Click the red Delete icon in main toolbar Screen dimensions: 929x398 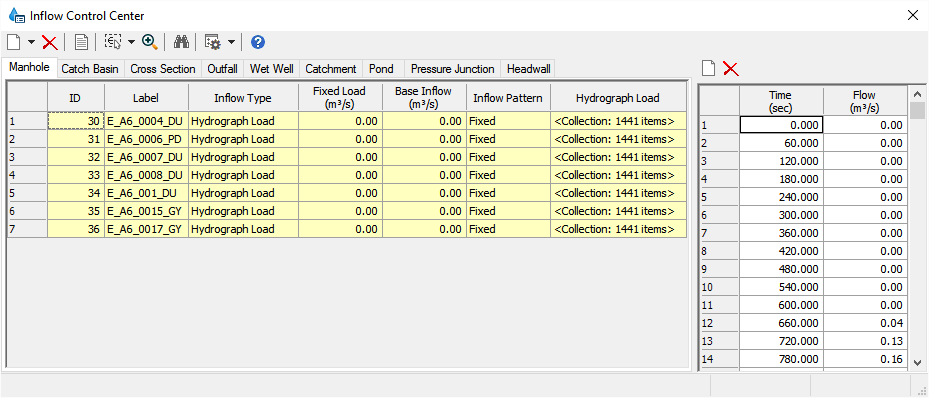50,42
